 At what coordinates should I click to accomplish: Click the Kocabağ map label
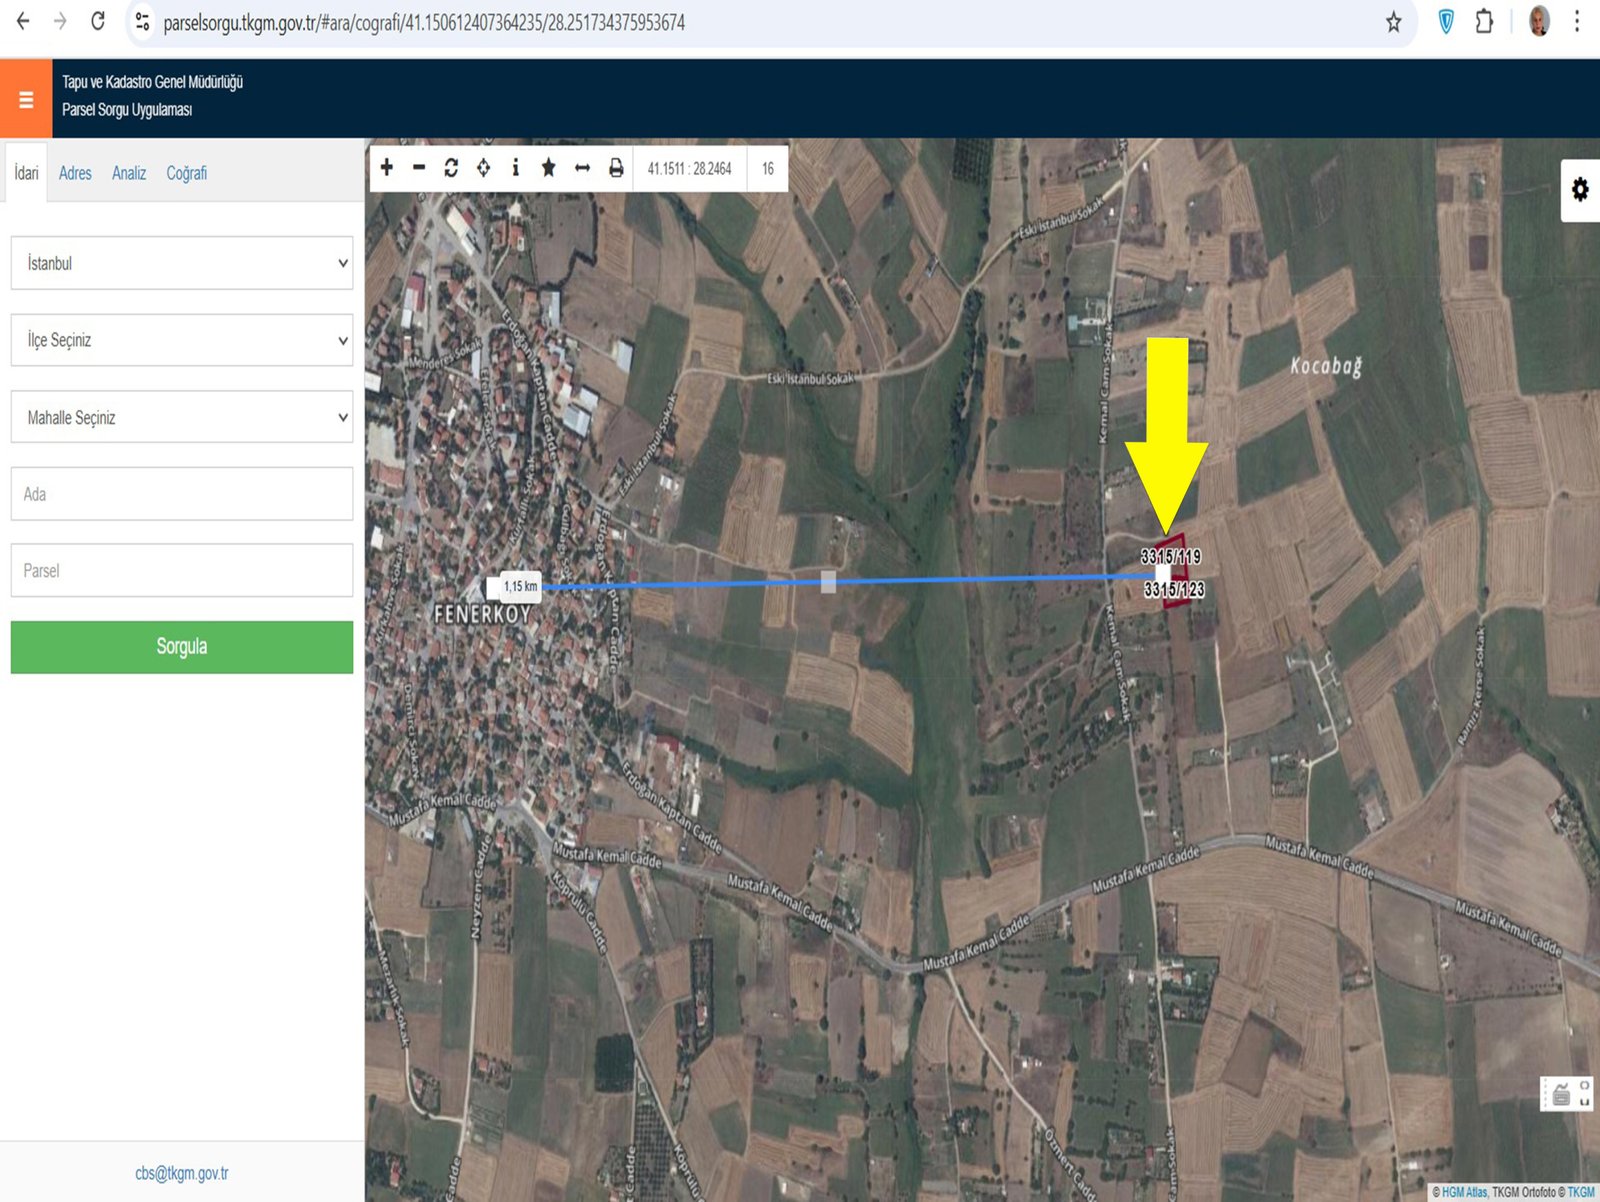(1326, 366)
